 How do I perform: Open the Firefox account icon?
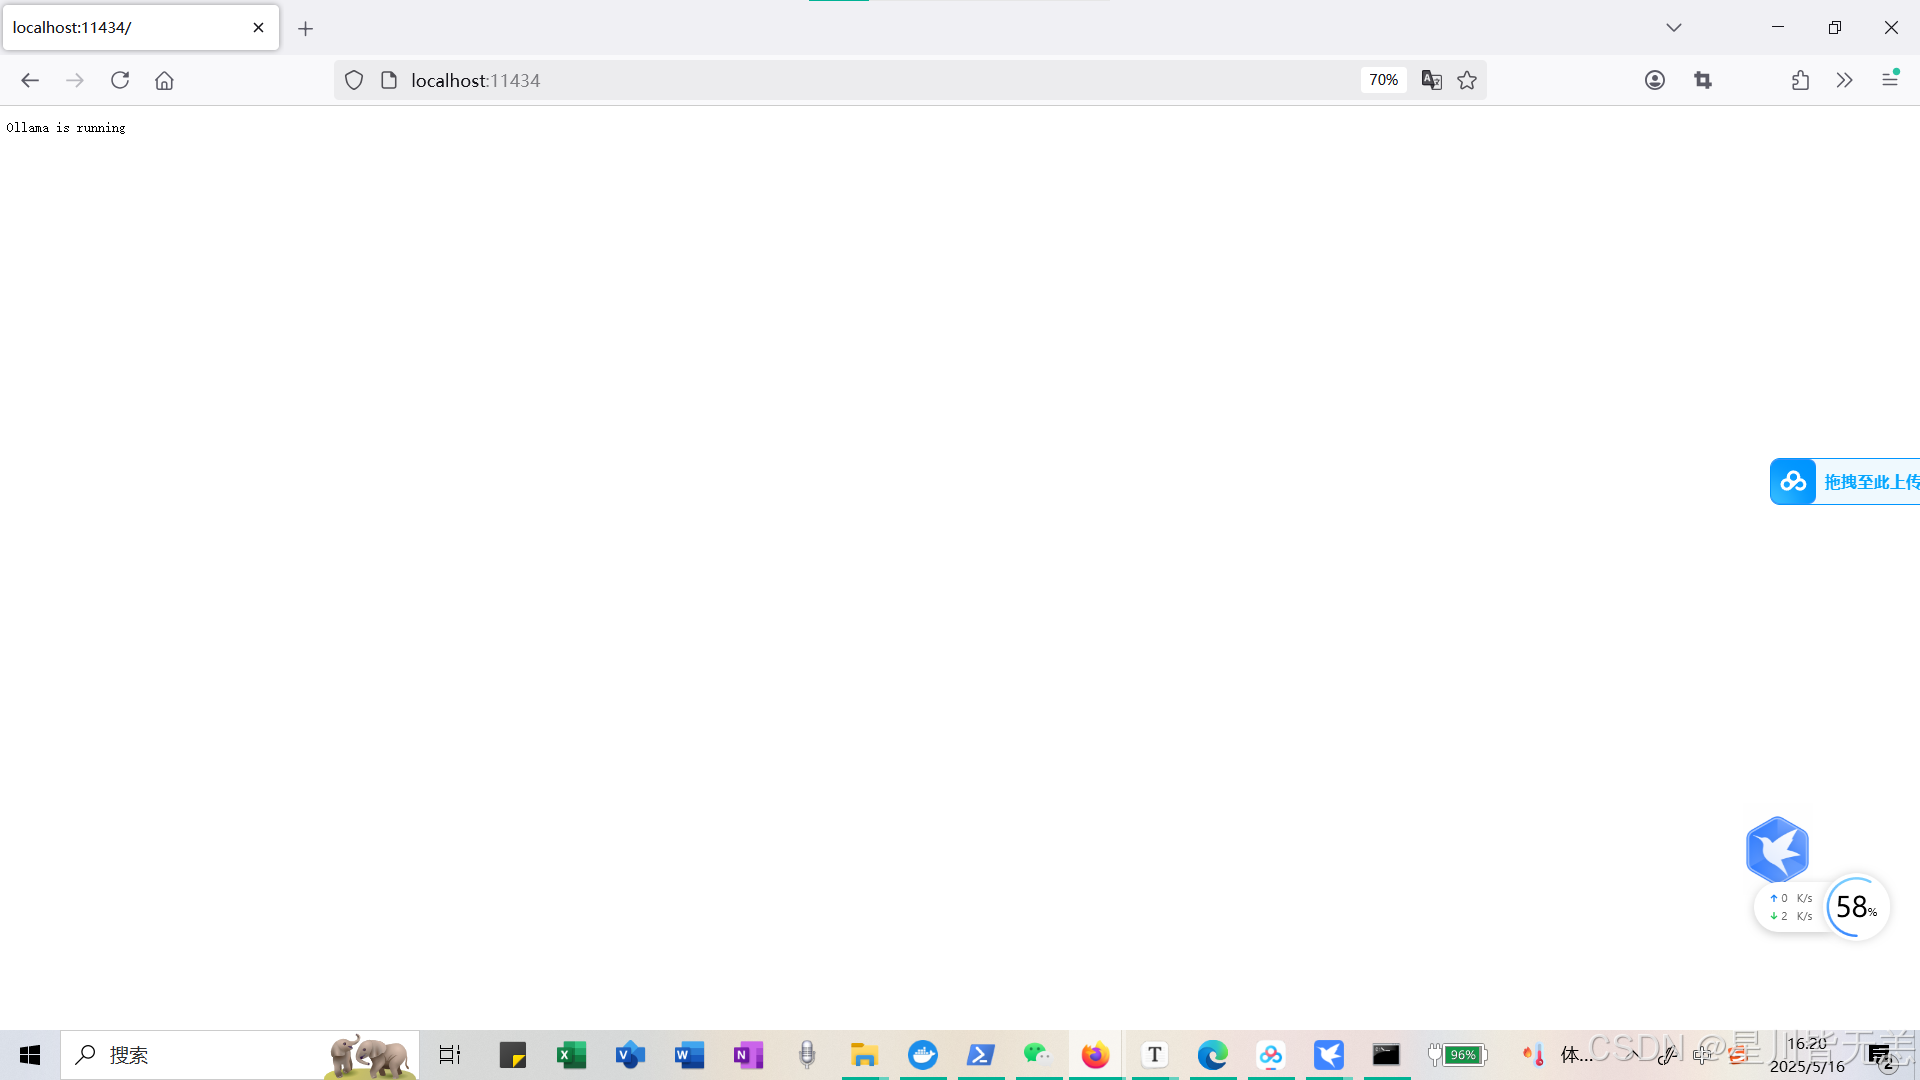coord(1655,80)
